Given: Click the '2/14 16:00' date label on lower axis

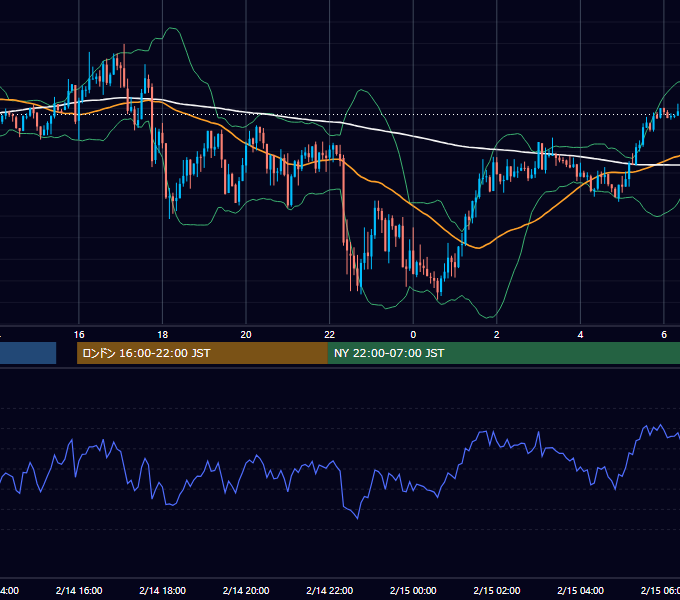Looking at the screenshot, I should (x=79, y=590).
